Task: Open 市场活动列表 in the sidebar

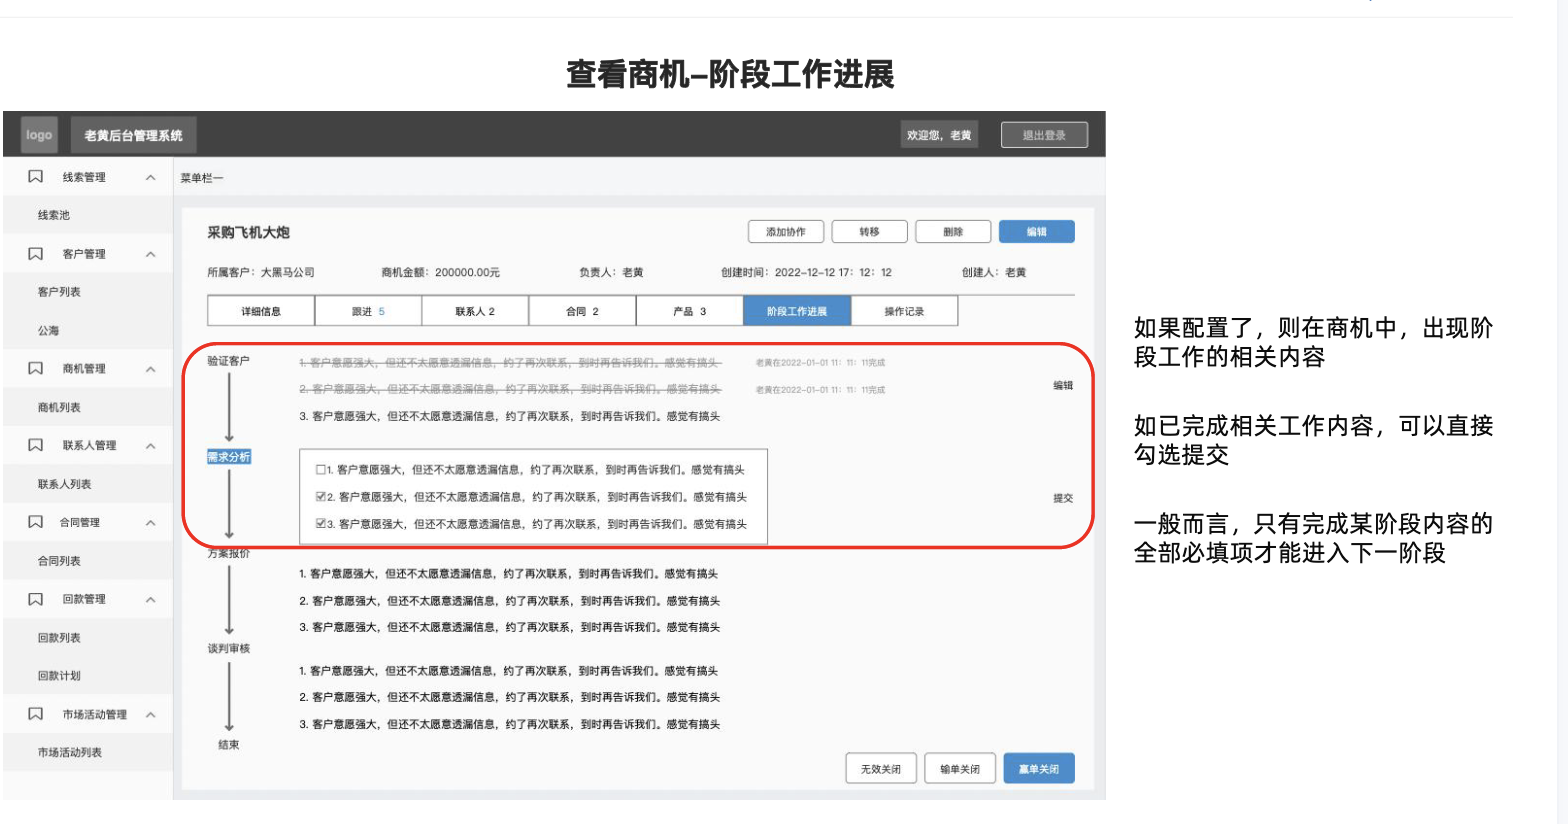Action: pyautogui.click(x=70, y=752)
